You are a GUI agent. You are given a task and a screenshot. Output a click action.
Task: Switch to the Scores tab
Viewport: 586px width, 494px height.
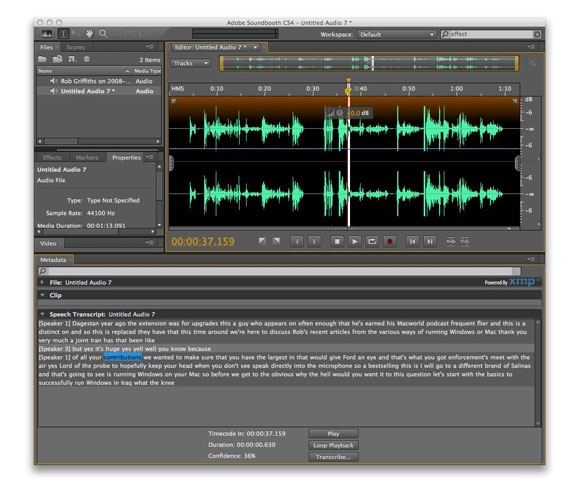(76, 47)
